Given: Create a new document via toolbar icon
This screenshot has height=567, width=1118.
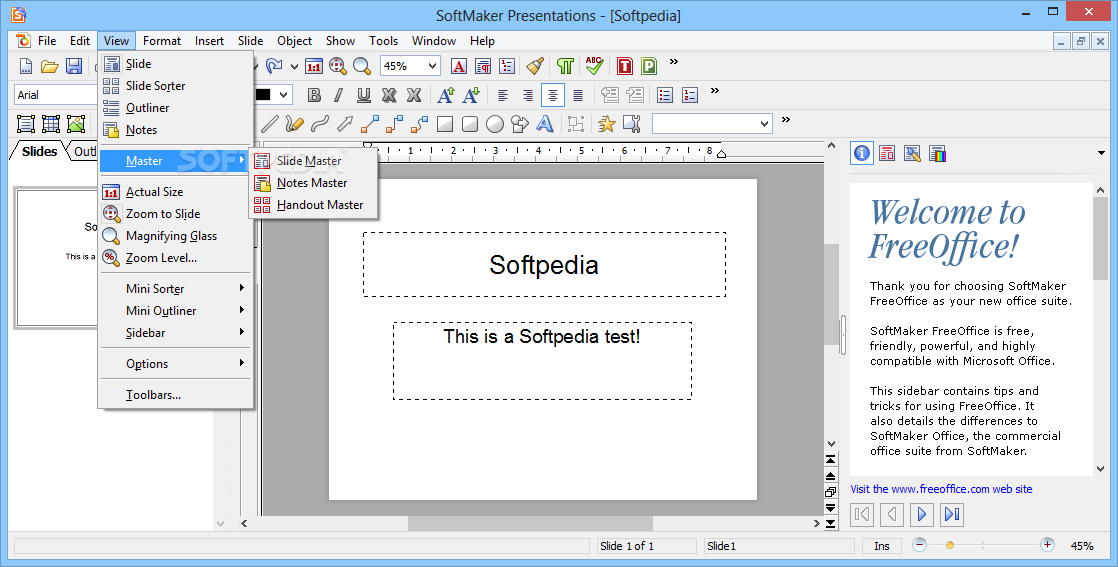Looking at the screenshot, I should pyautogui.click(x=26, y=66).
